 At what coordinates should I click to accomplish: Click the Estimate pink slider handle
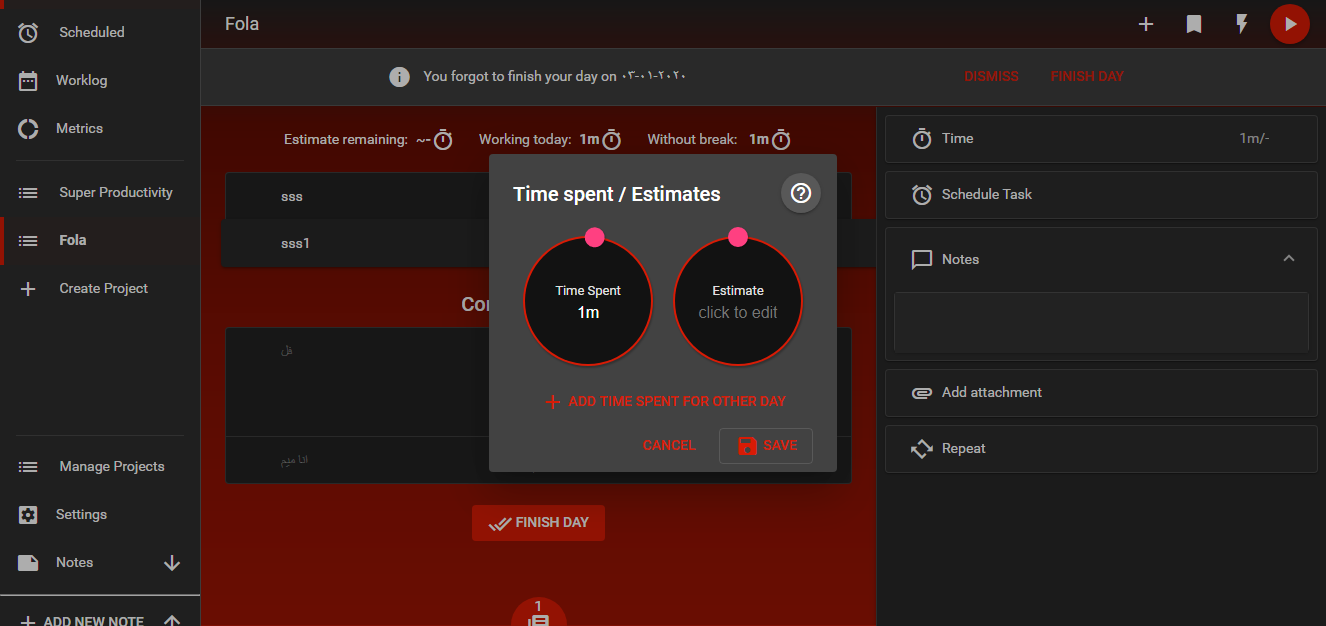coord(738,237)
